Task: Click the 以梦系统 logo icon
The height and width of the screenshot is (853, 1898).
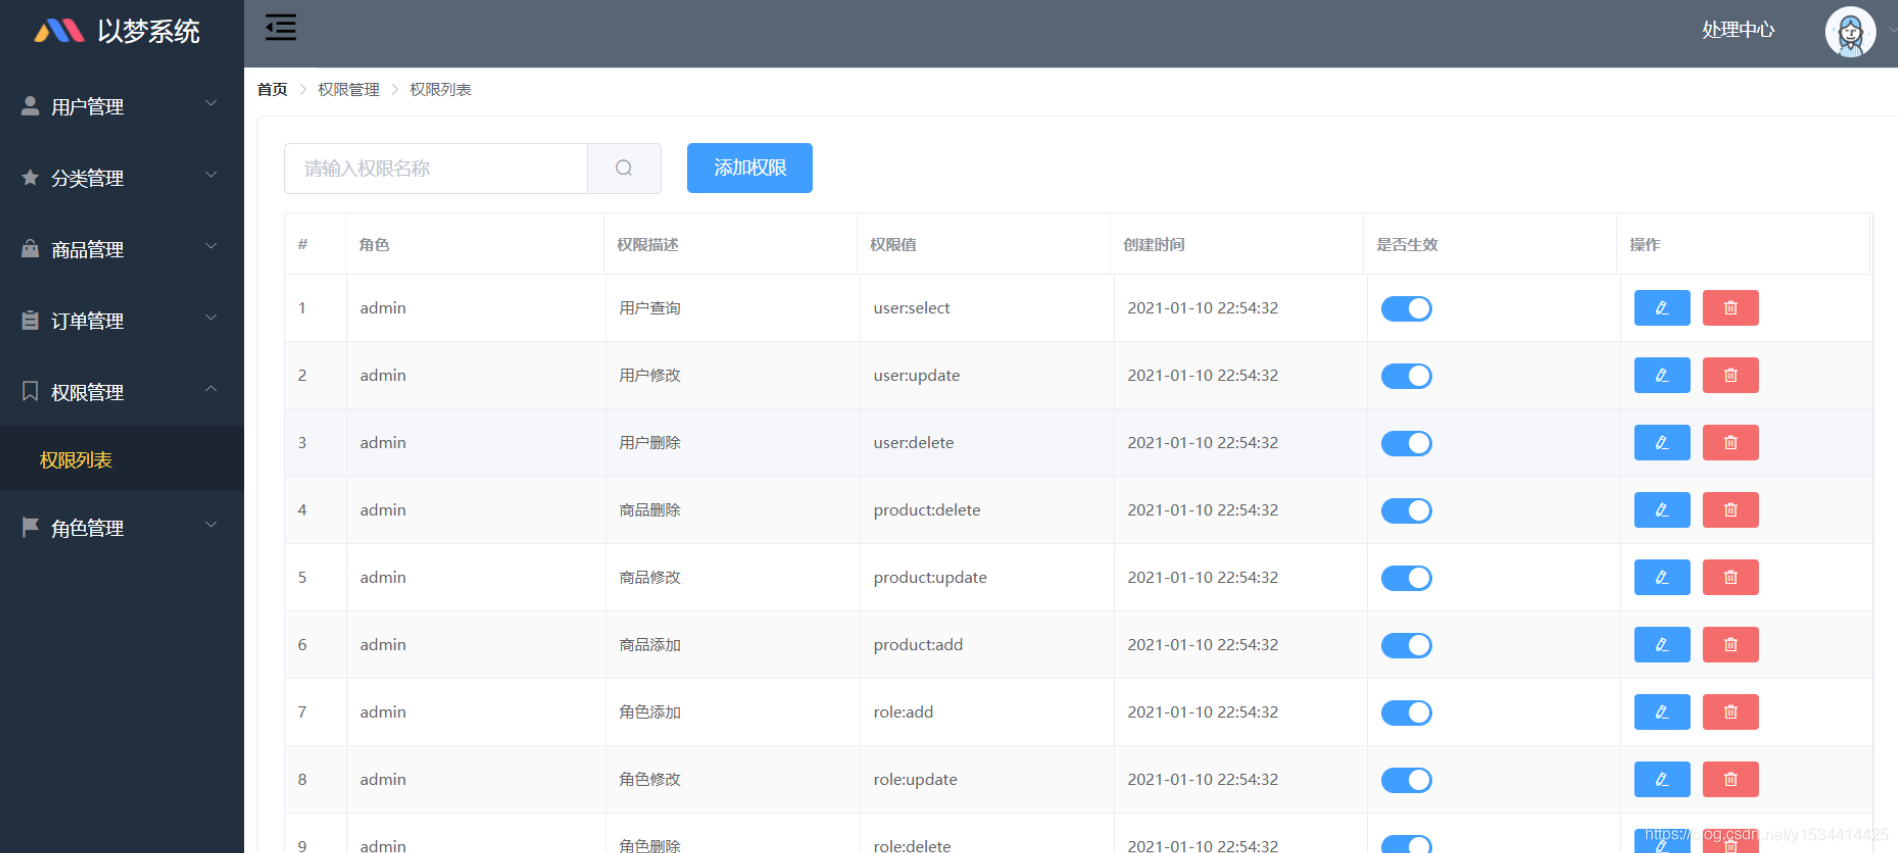Action: [x=59, y=31]
